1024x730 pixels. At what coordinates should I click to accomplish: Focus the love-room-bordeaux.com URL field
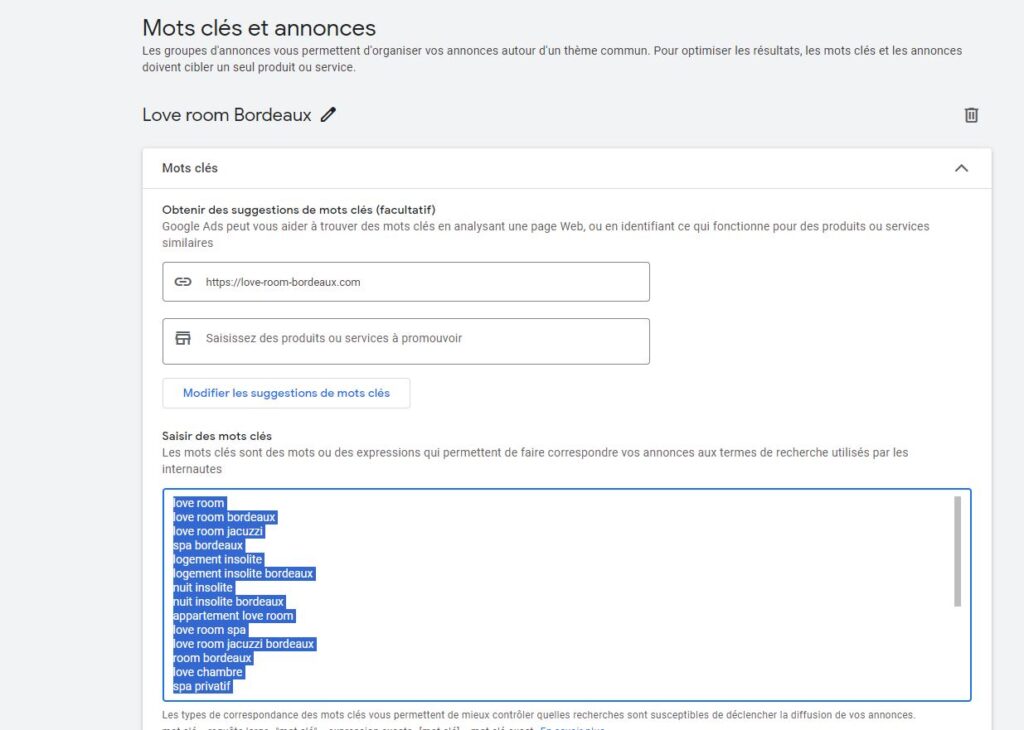tap(420, 282)
